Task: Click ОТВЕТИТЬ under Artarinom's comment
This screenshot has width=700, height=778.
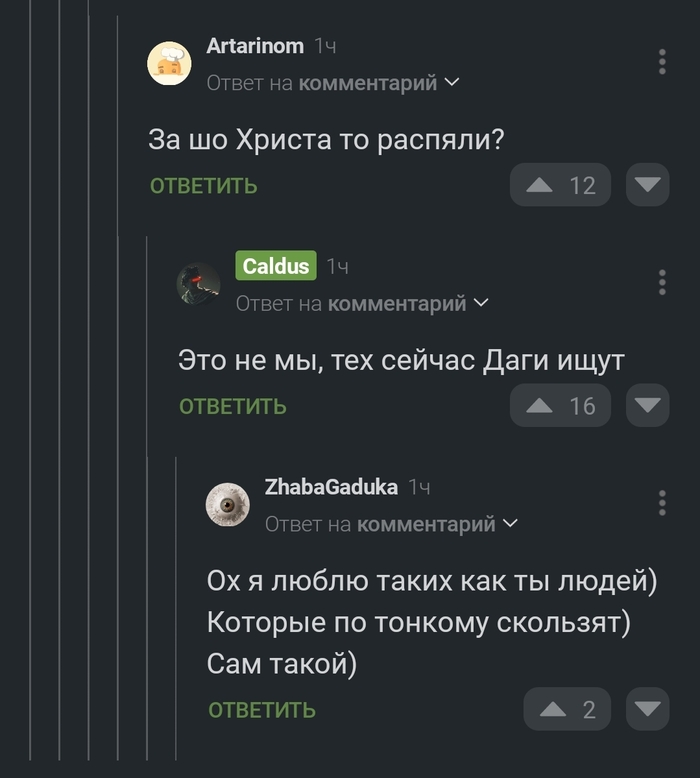Action: click(x=204, y=186)
